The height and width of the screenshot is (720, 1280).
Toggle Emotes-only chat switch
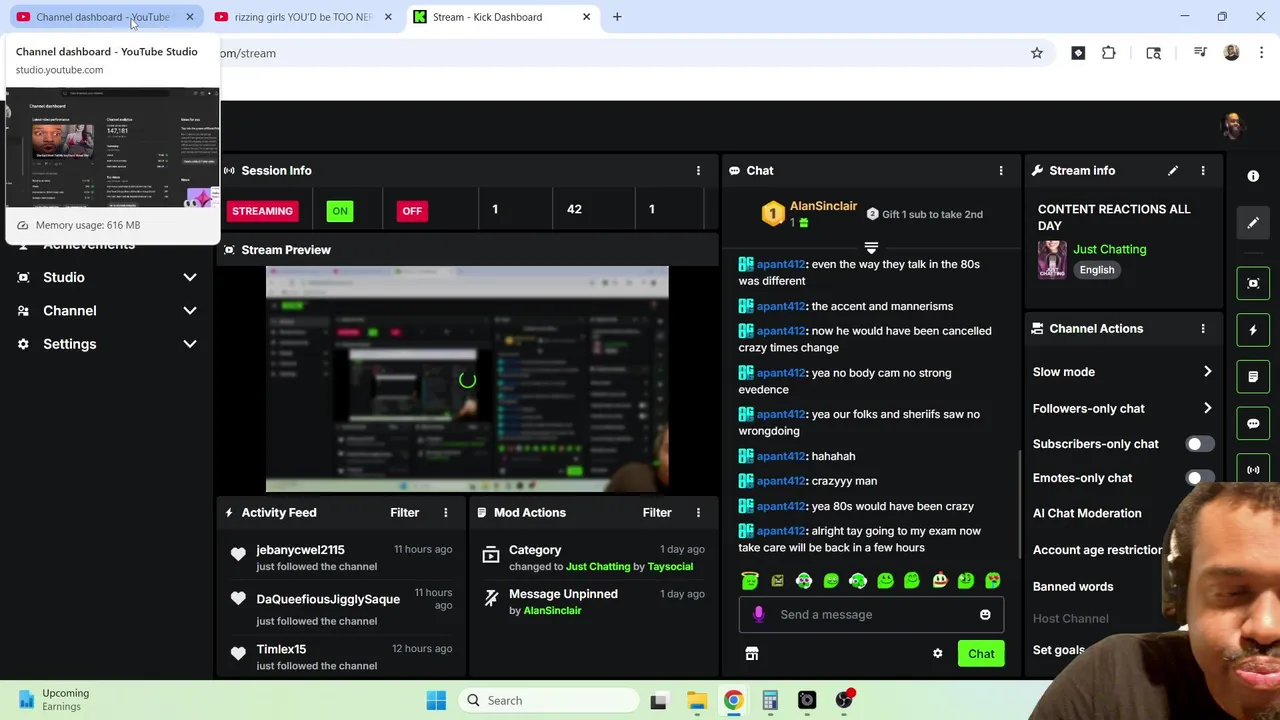pyautogui.click(x=1200, y=478)
